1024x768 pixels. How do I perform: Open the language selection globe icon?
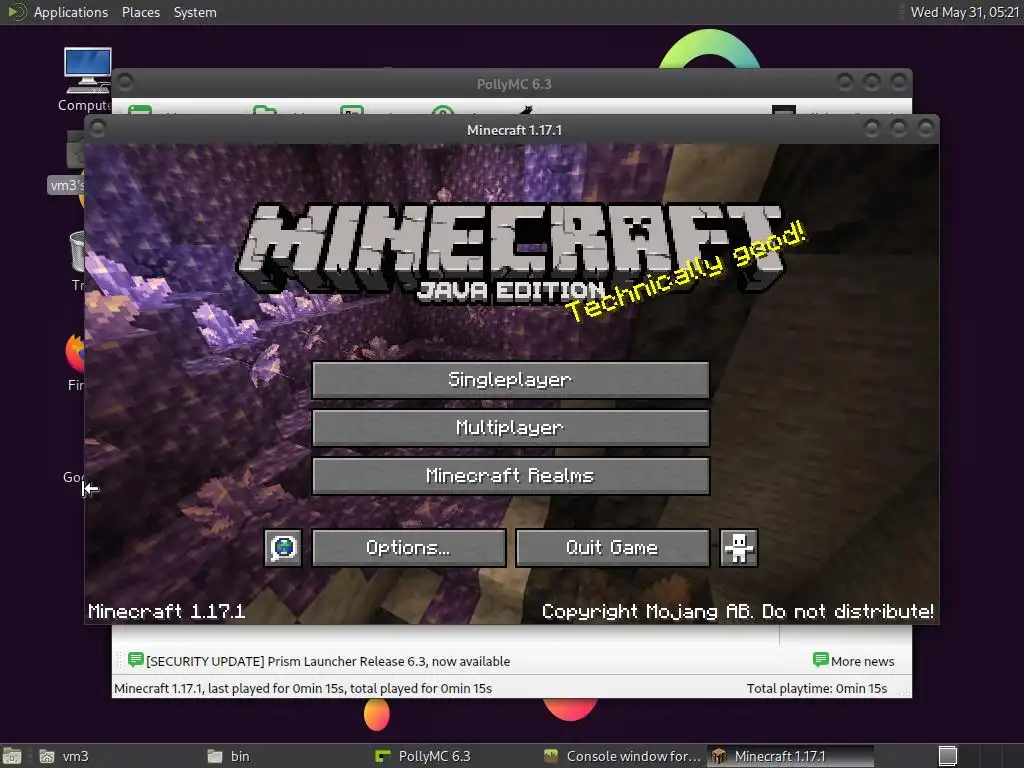(283, 548)
